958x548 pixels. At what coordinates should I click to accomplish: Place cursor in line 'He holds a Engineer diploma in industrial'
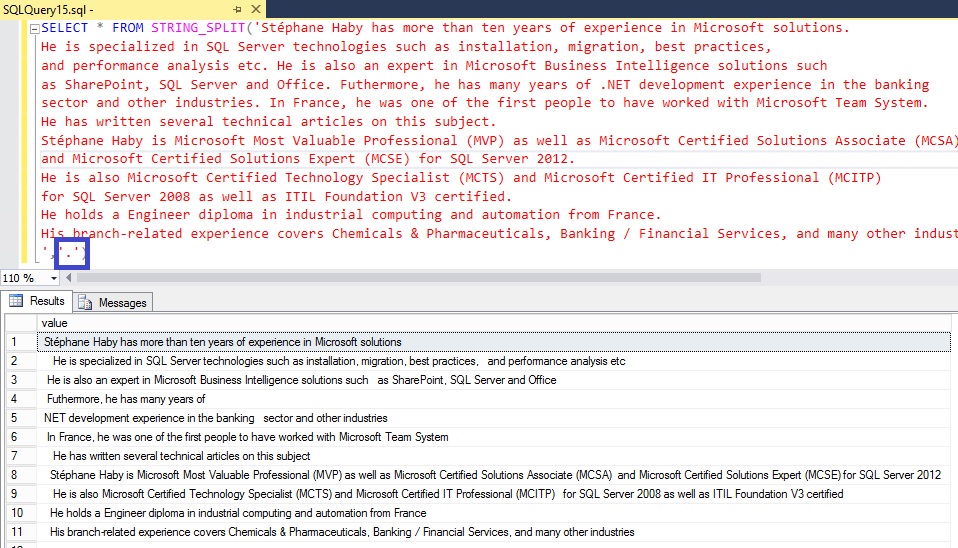point(351,215)
